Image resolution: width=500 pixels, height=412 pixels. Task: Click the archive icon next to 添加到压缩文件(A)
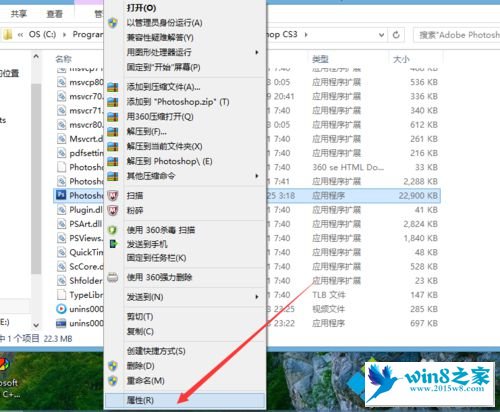coord(113,87)
